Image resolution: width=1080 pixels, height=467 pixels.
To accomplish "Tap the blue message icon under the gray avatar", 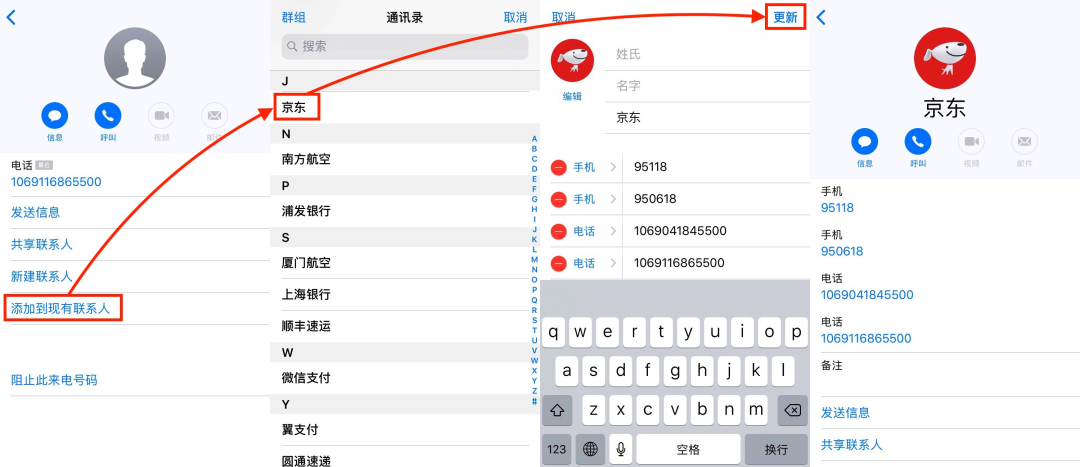I will pos(54,115).
